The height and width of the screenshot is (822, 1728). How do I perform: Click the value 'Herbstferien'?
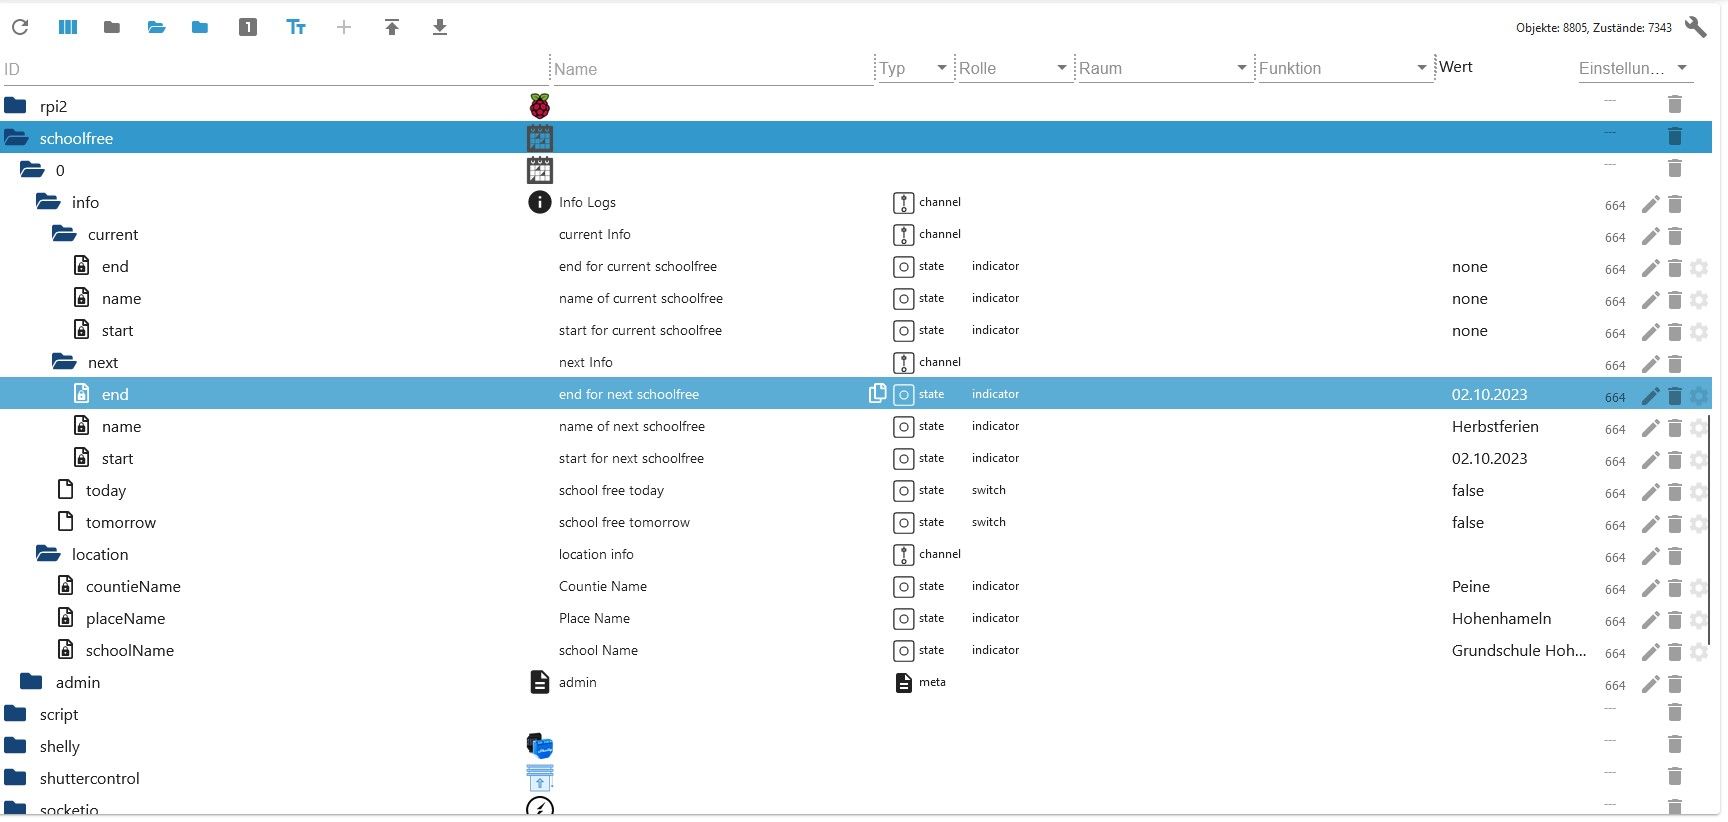[1495, 426]
